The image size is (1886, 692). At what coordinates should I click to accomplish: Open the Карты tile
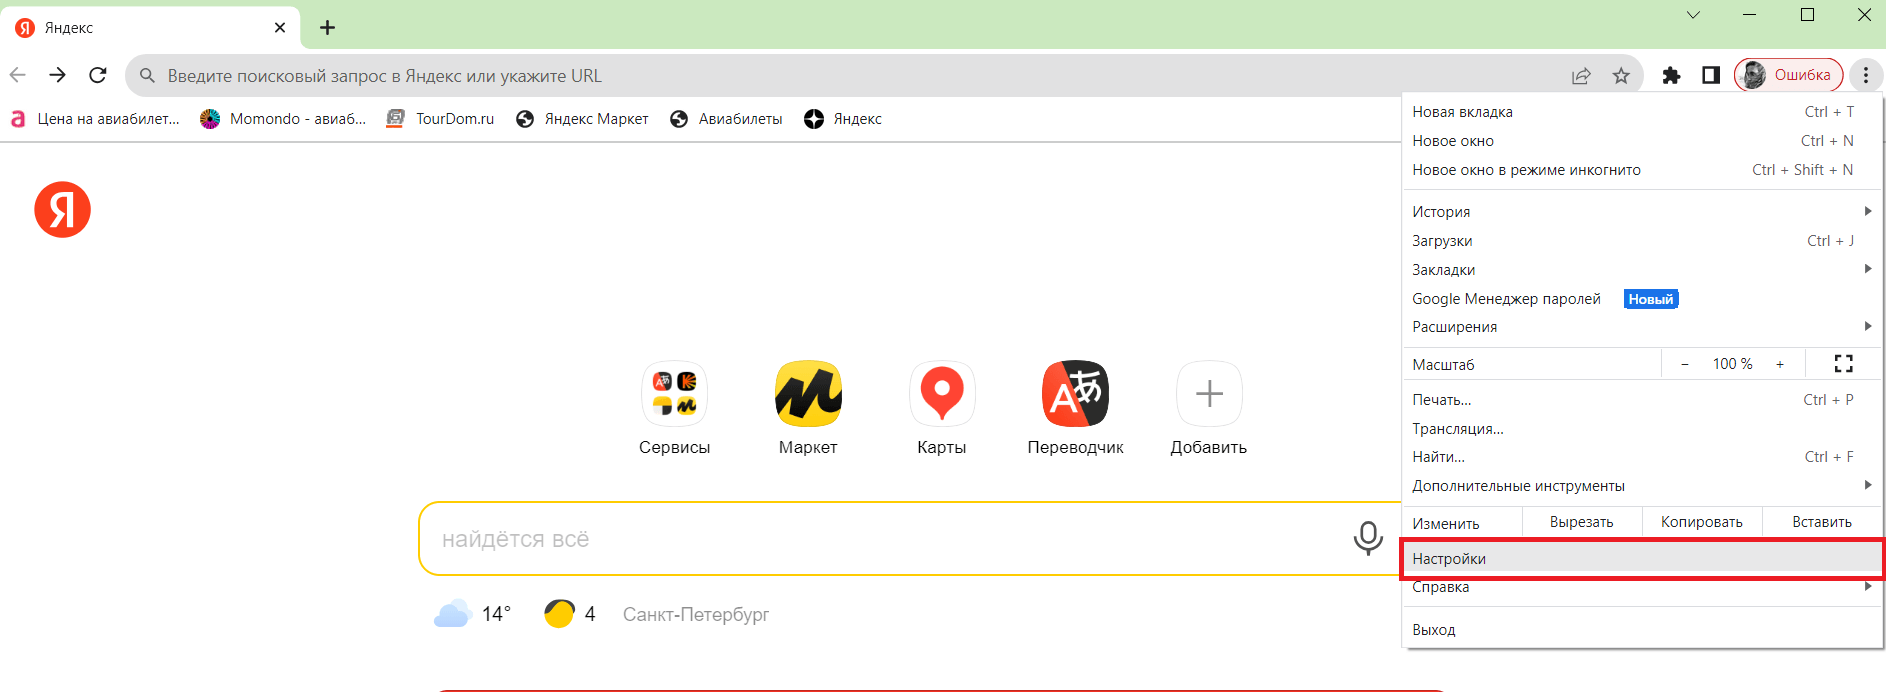coord(942,408)
